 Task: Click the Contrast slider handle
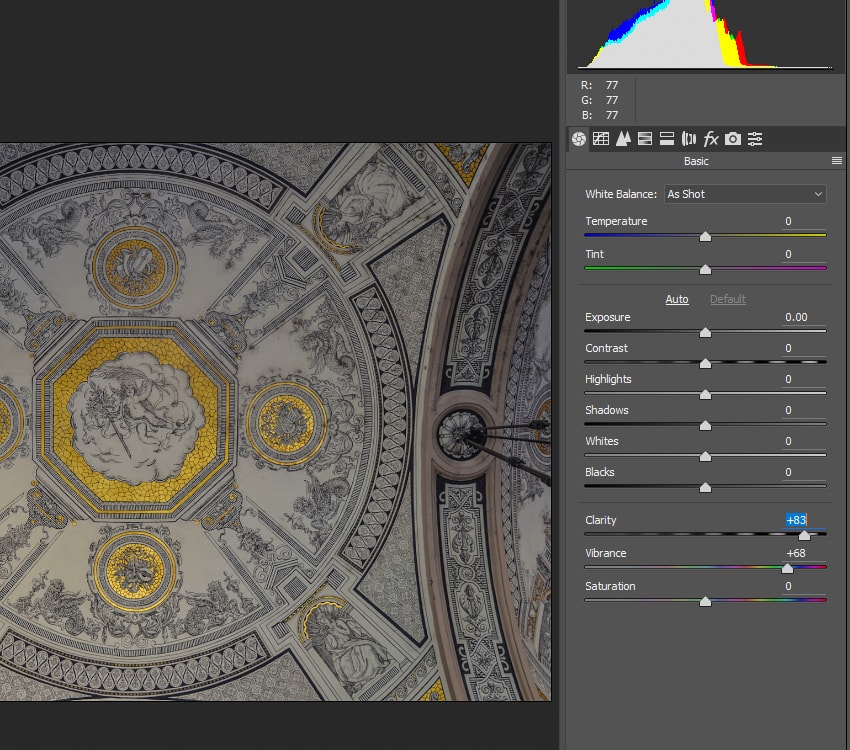[x=705, y=363]
